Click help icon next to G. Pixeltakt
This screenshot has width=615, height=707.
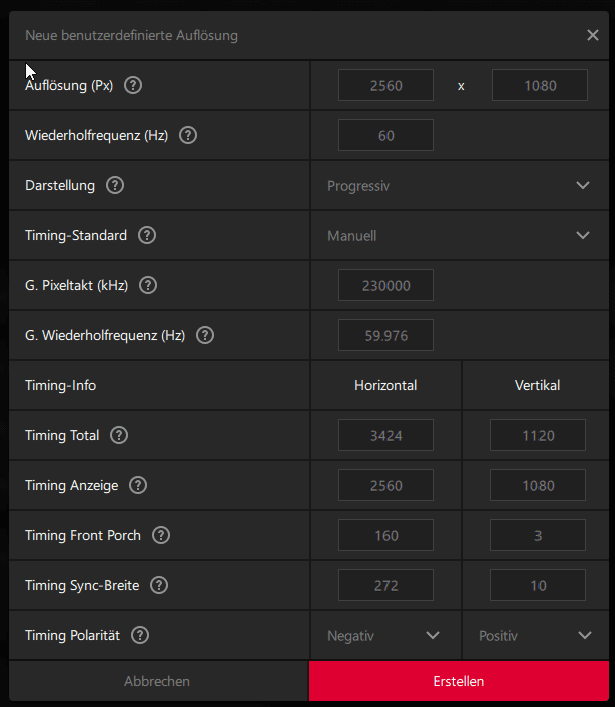click(148, 285)
